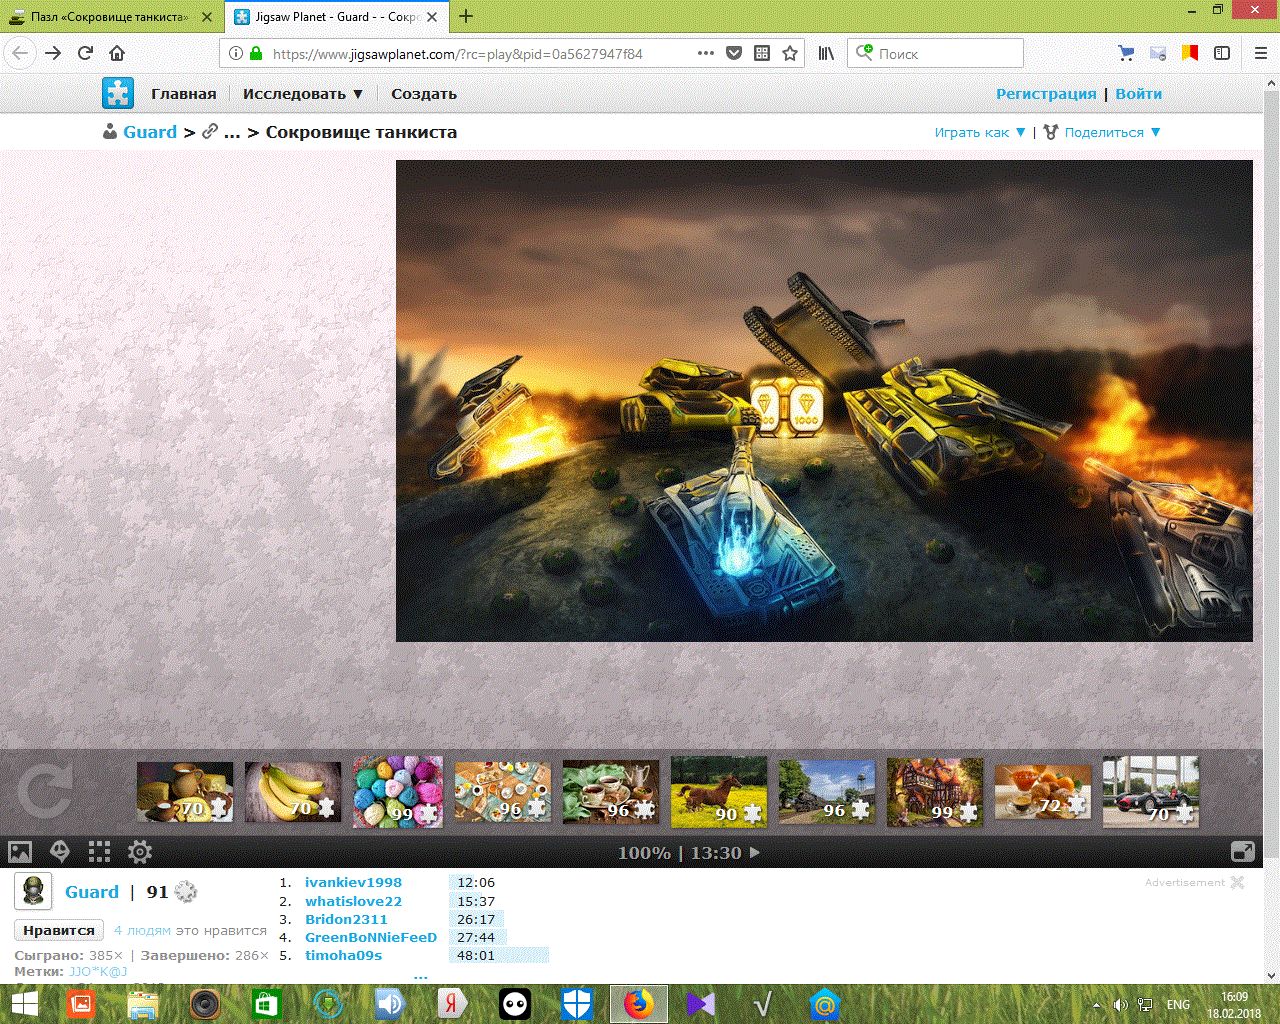Bookmark page with Firefox star icon

click(x=790, y=53)
